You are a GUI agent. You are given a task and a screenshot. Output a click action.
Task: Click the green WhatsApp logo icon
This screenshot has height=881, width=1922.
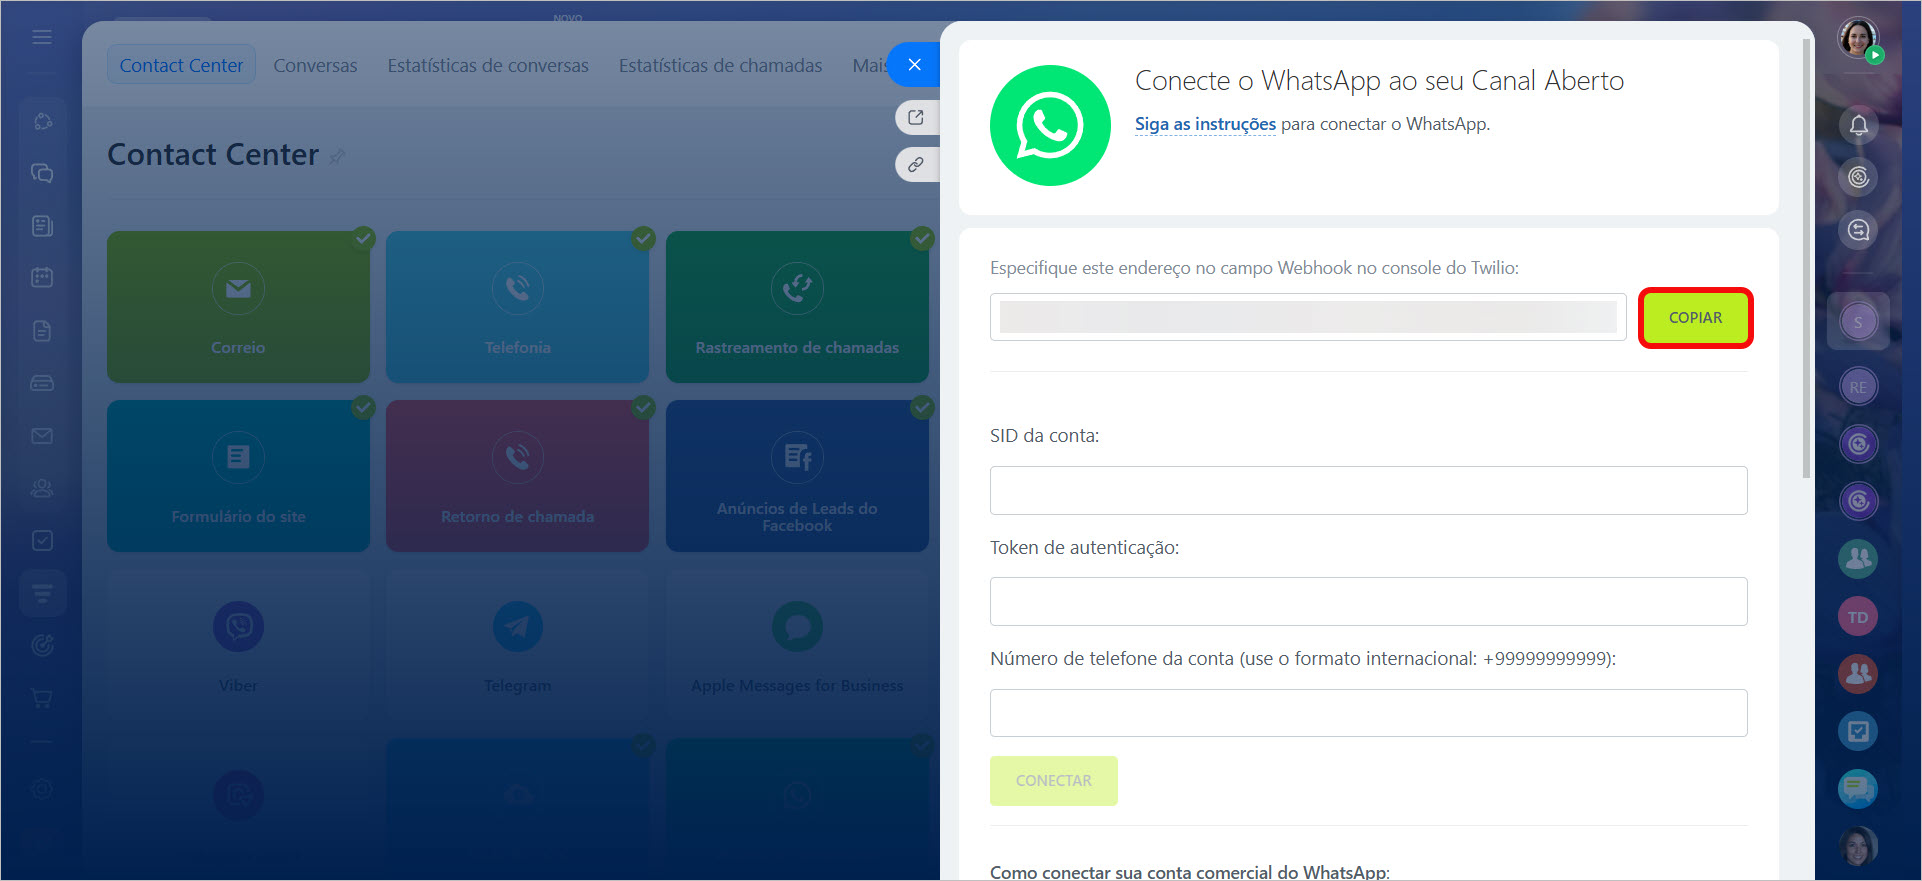1049,126
